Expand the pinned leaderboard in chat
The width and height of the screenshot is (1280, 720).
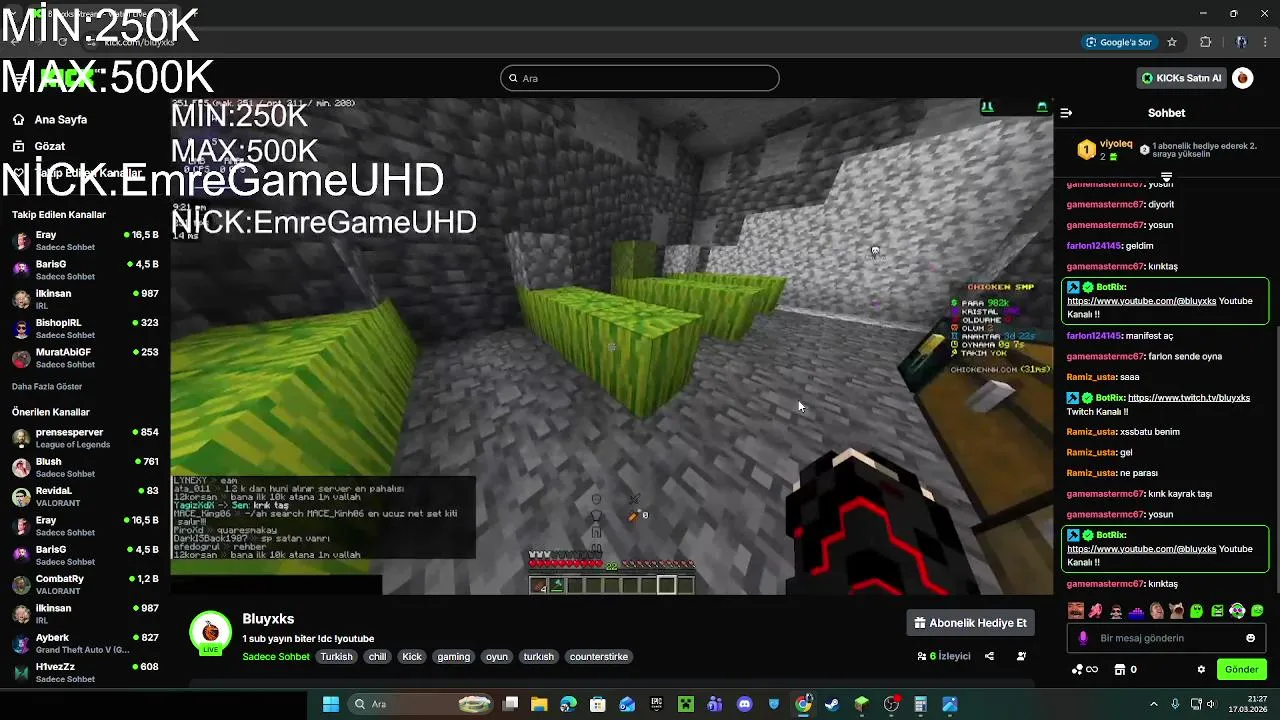[x=1166, y=176]
